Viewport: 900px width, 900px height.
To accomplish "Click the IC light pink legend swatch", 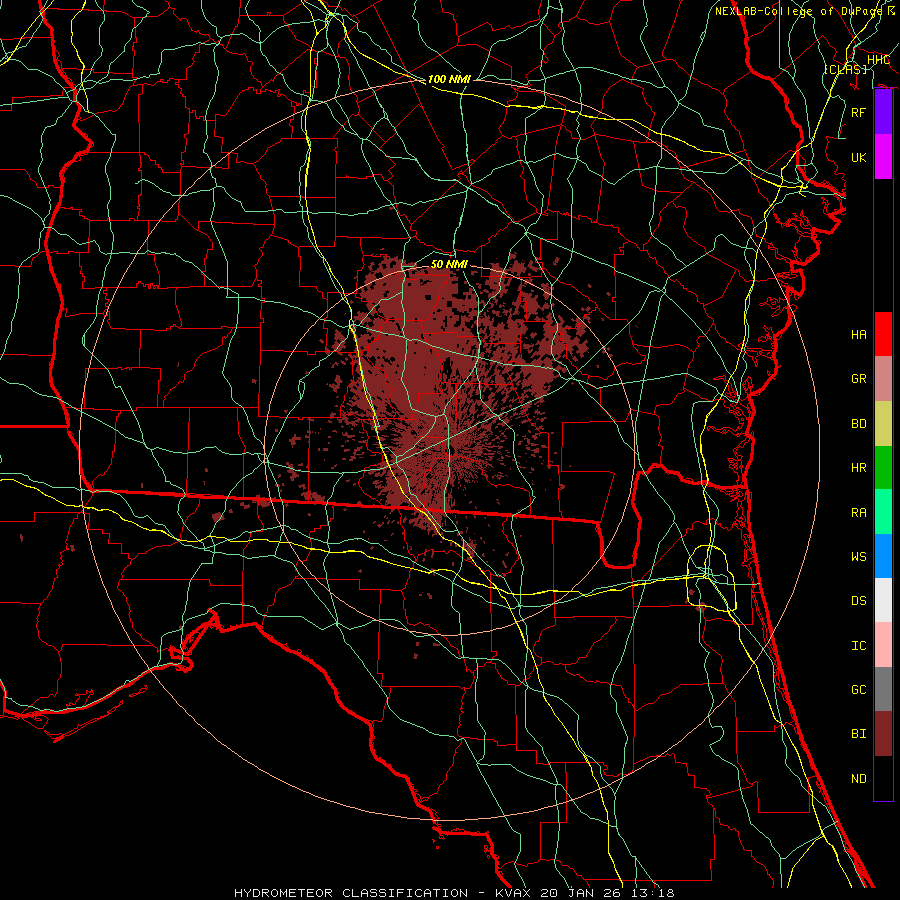I will [x=883, y=645].
